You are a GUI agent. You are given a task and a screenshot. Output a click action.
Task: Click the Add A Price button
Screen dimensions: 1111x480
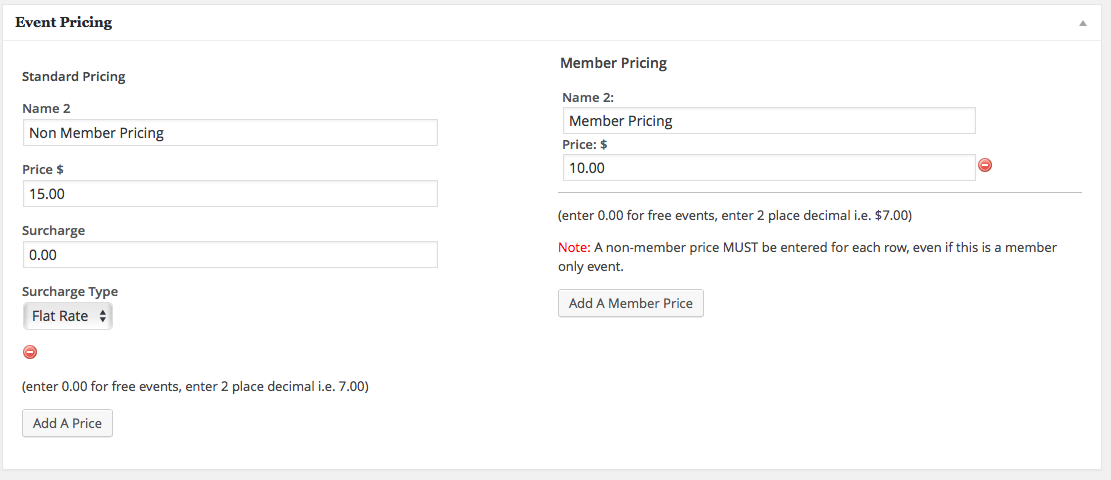tap(67, 423)
